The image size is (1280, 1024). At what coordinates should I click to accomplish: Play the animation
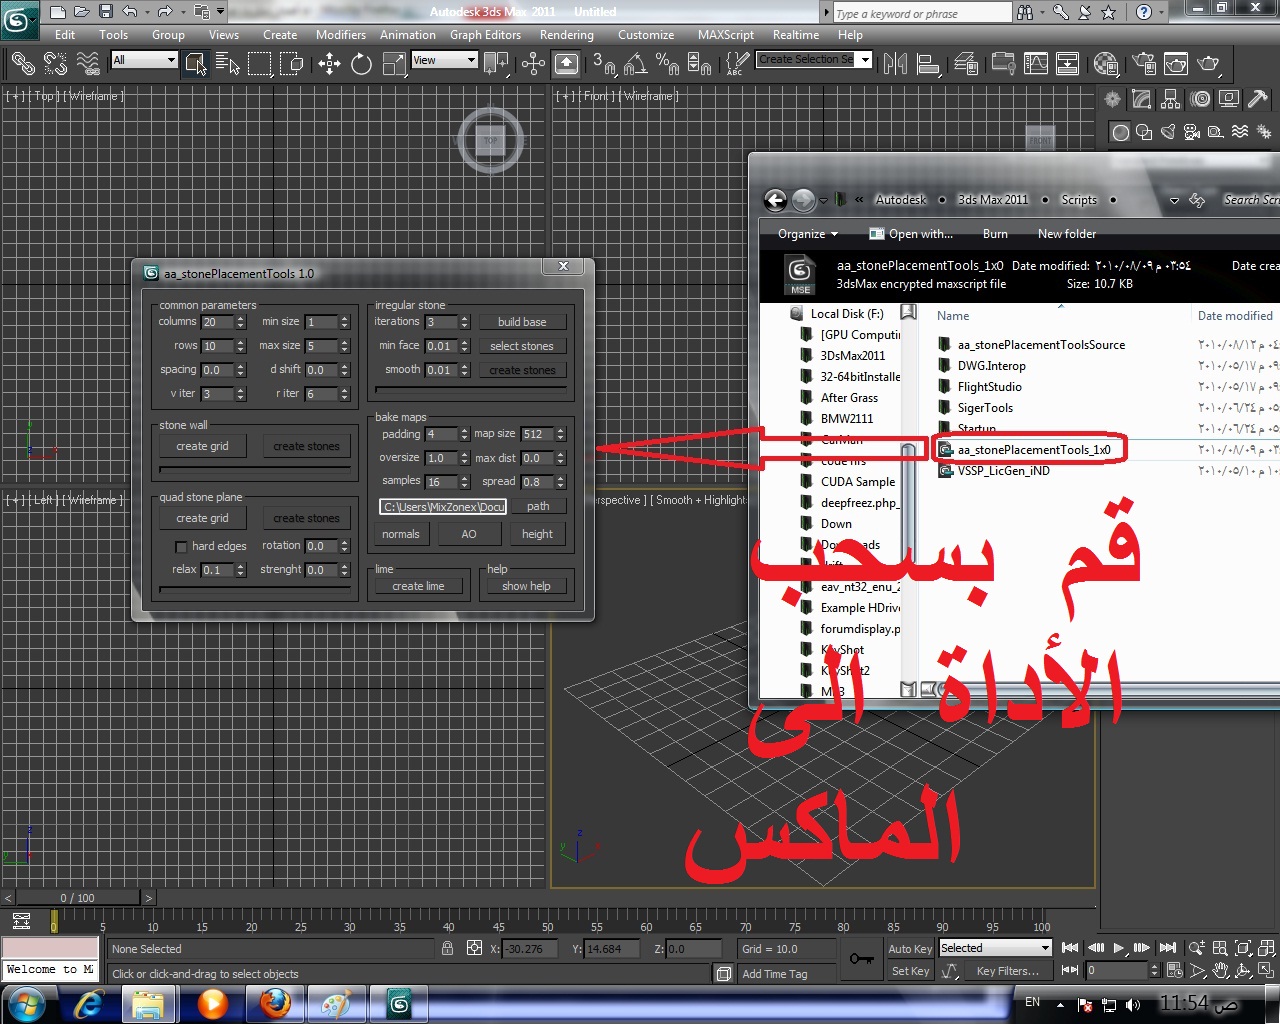1119,948
